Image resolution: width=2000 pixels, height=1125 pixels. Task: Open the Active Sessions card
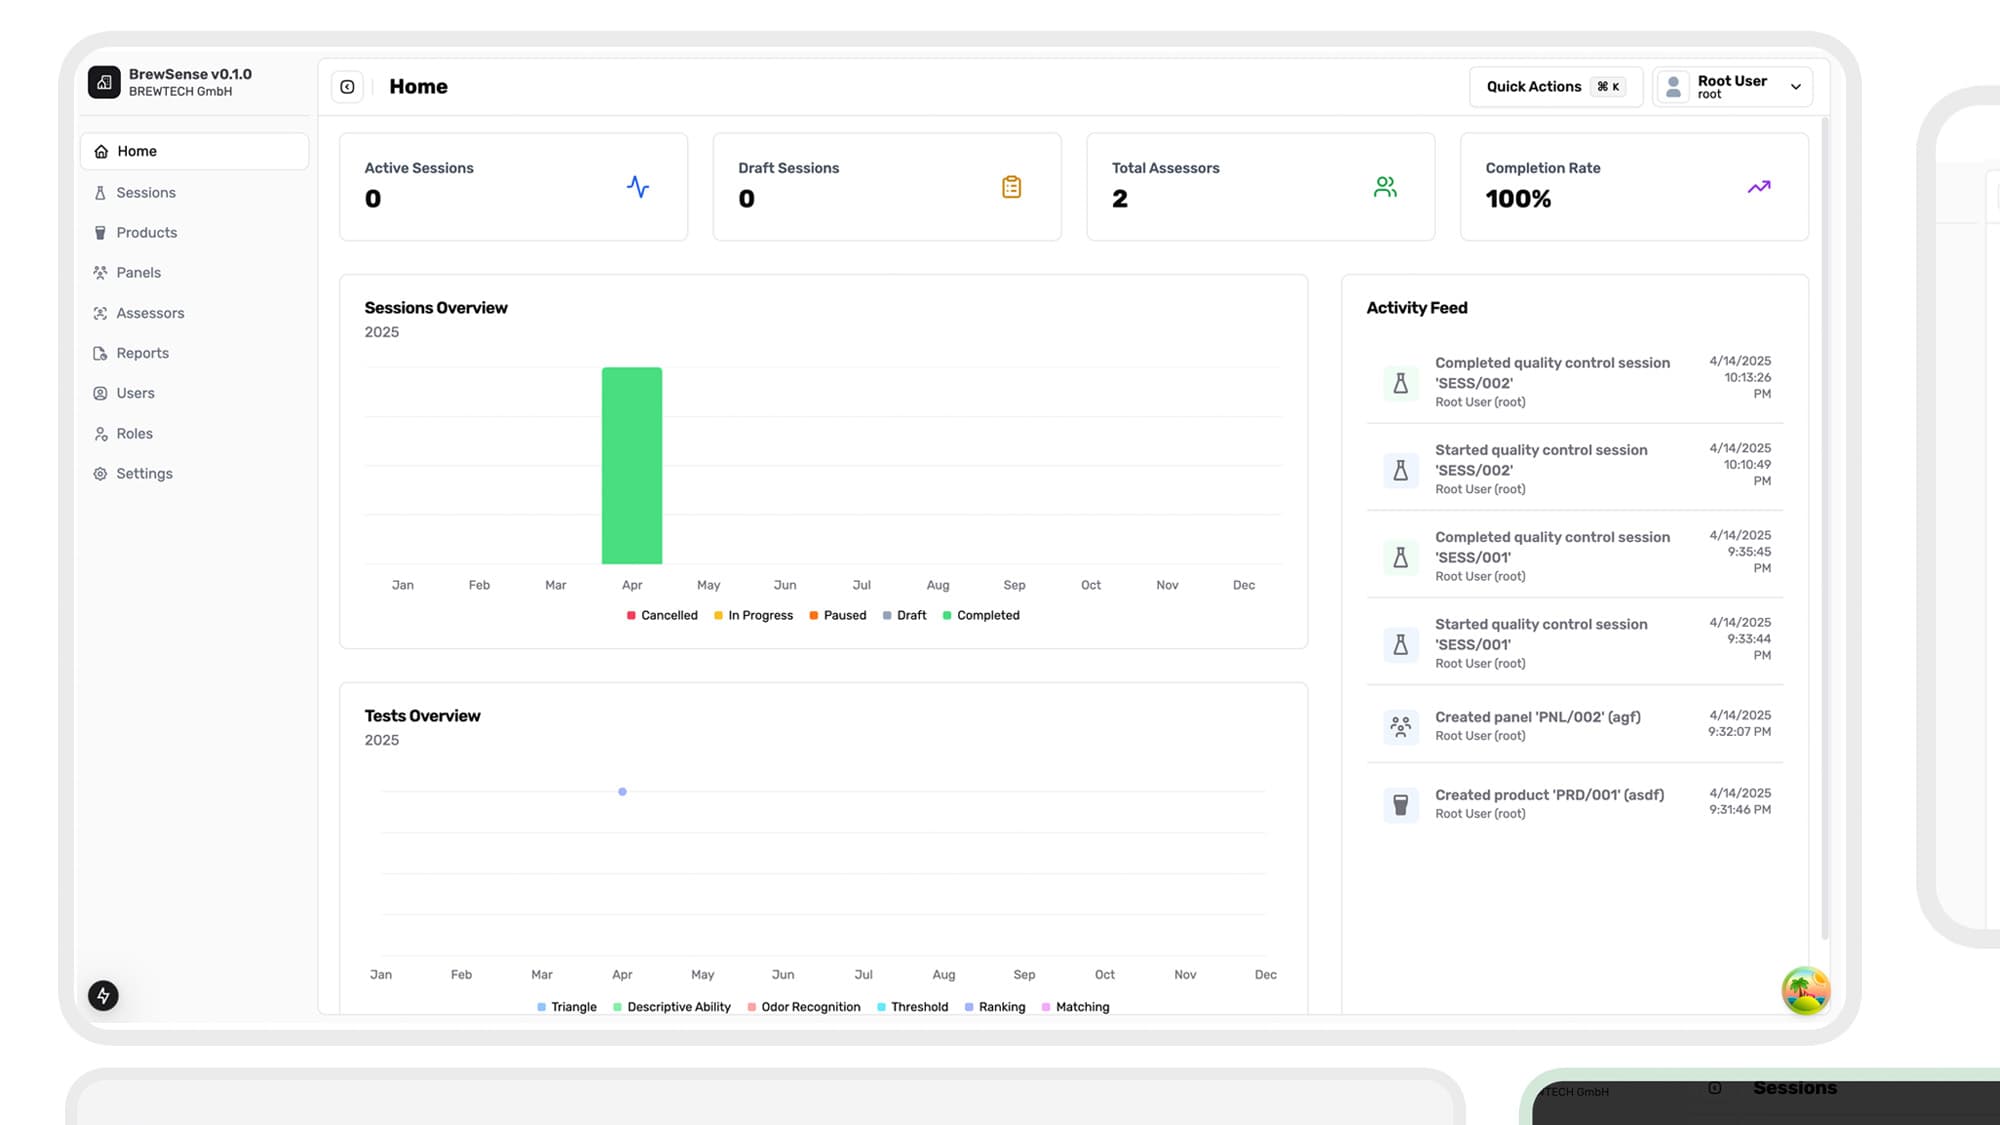[x=514, y=187]
